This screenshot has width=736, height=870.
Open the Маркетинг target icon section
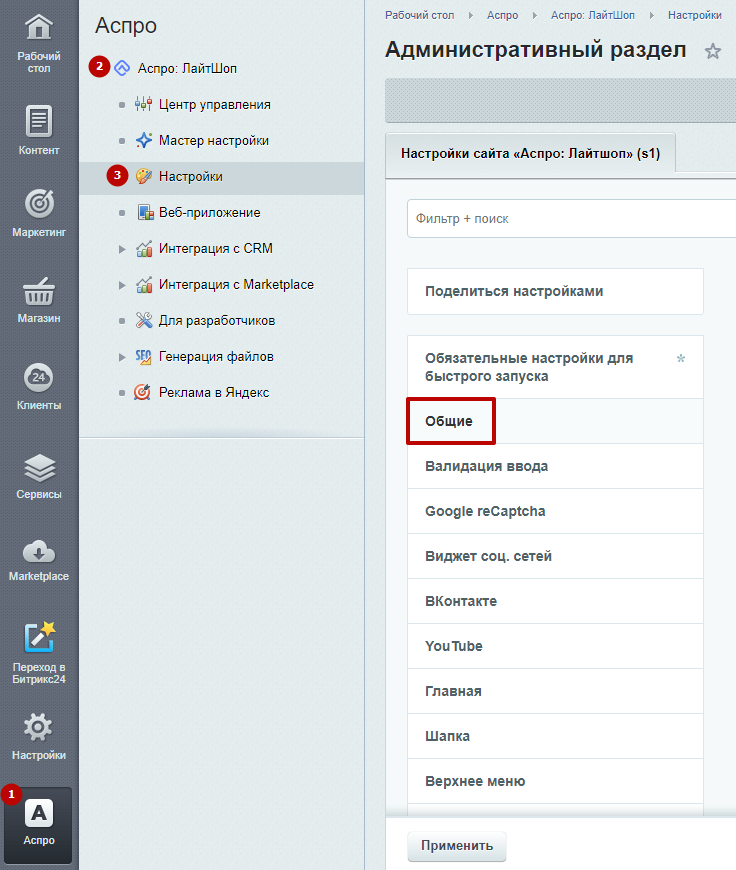pos(39,213)
